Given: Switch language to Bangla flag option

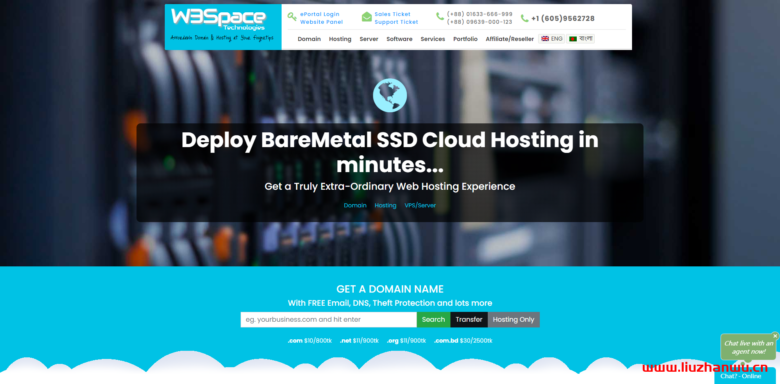Looking at the screenshot, I should pyautogui.click(x=581, y=39).
